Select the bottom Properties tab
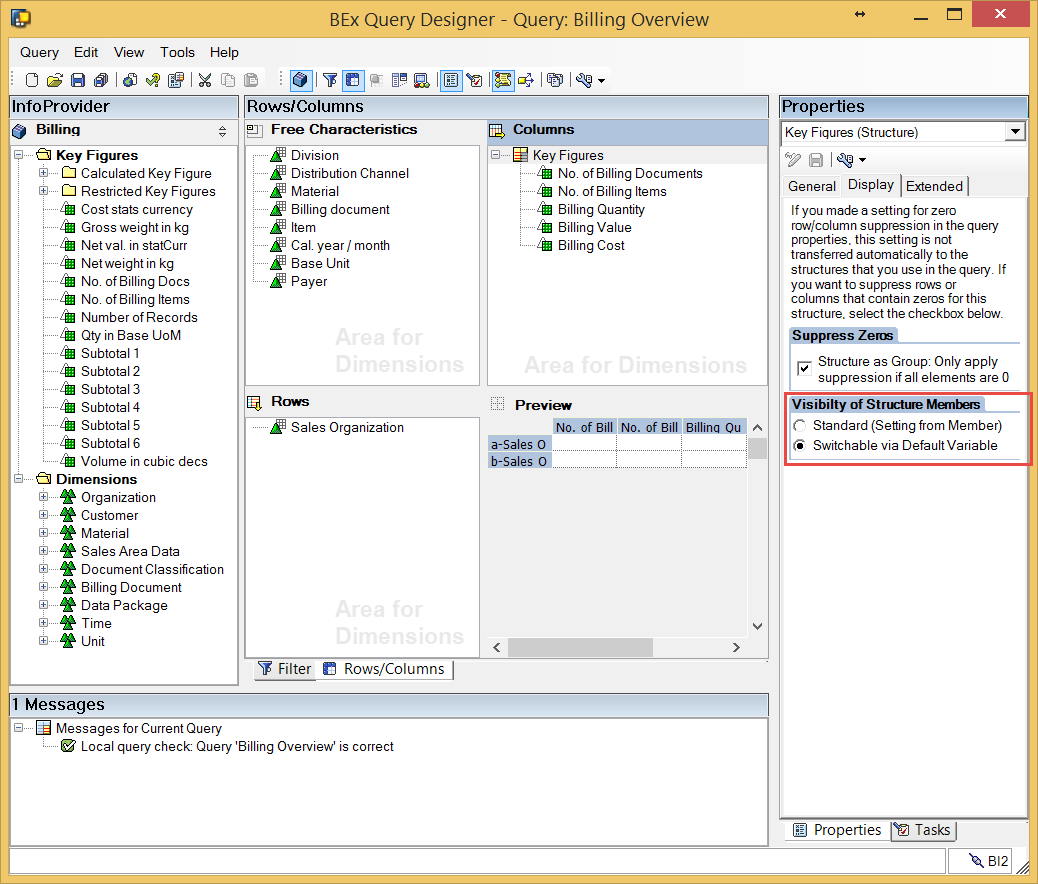This screenshot has height=884, width=1038. [838, 830]
